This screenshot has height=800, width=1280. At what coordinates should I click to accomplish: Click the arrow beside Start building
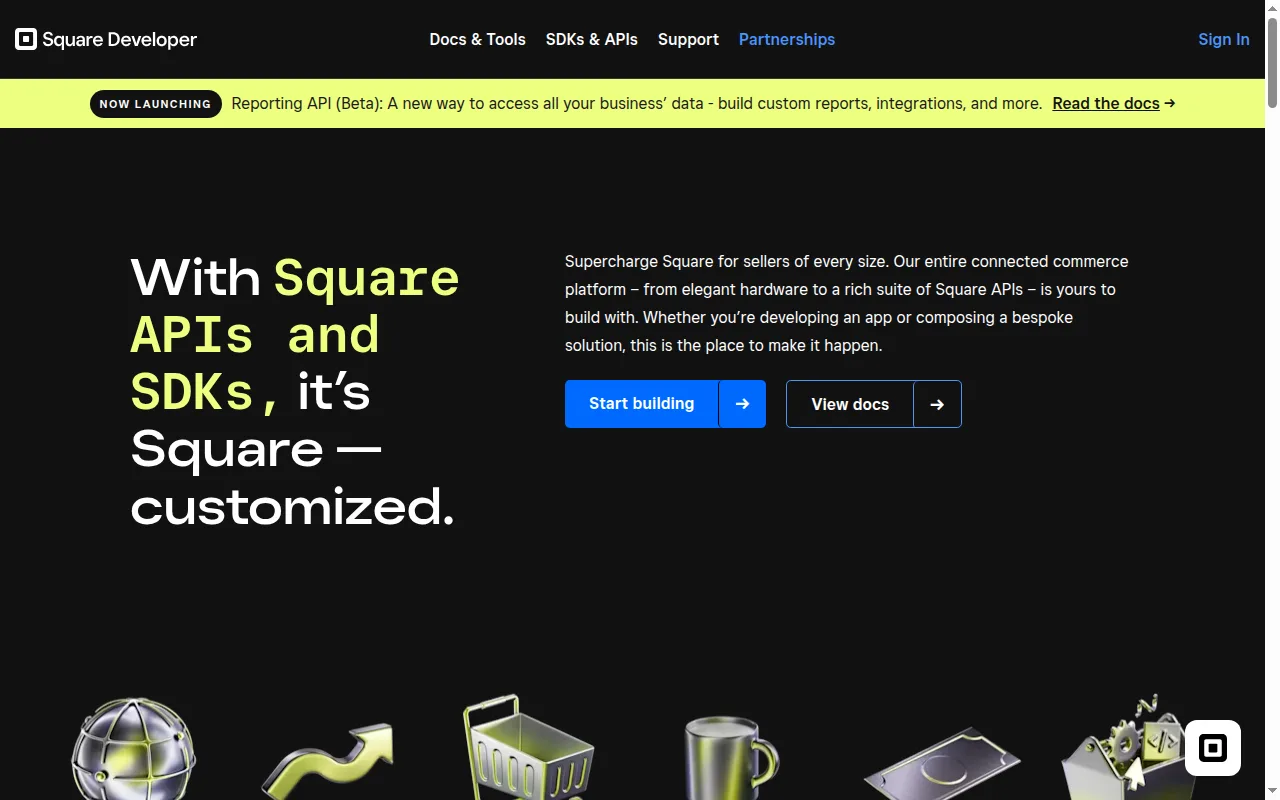pos(742,404)
